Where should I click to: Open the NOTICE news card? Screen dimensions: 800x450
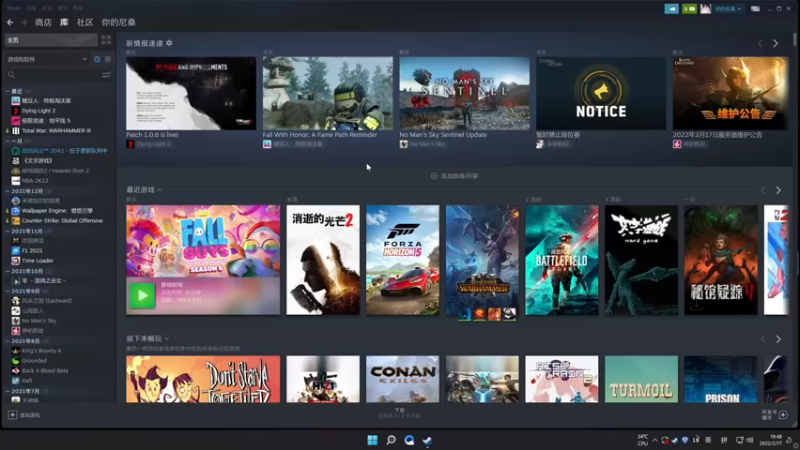(601, 93)
